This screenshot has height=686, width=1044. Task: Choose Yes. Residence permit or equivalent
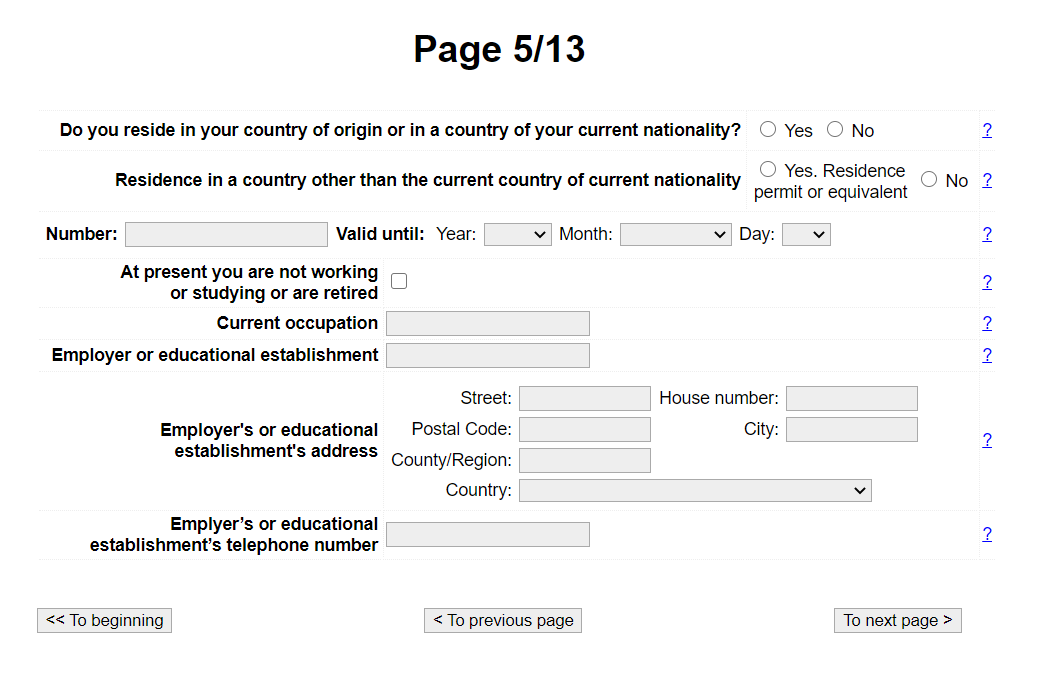pos(768,169)
